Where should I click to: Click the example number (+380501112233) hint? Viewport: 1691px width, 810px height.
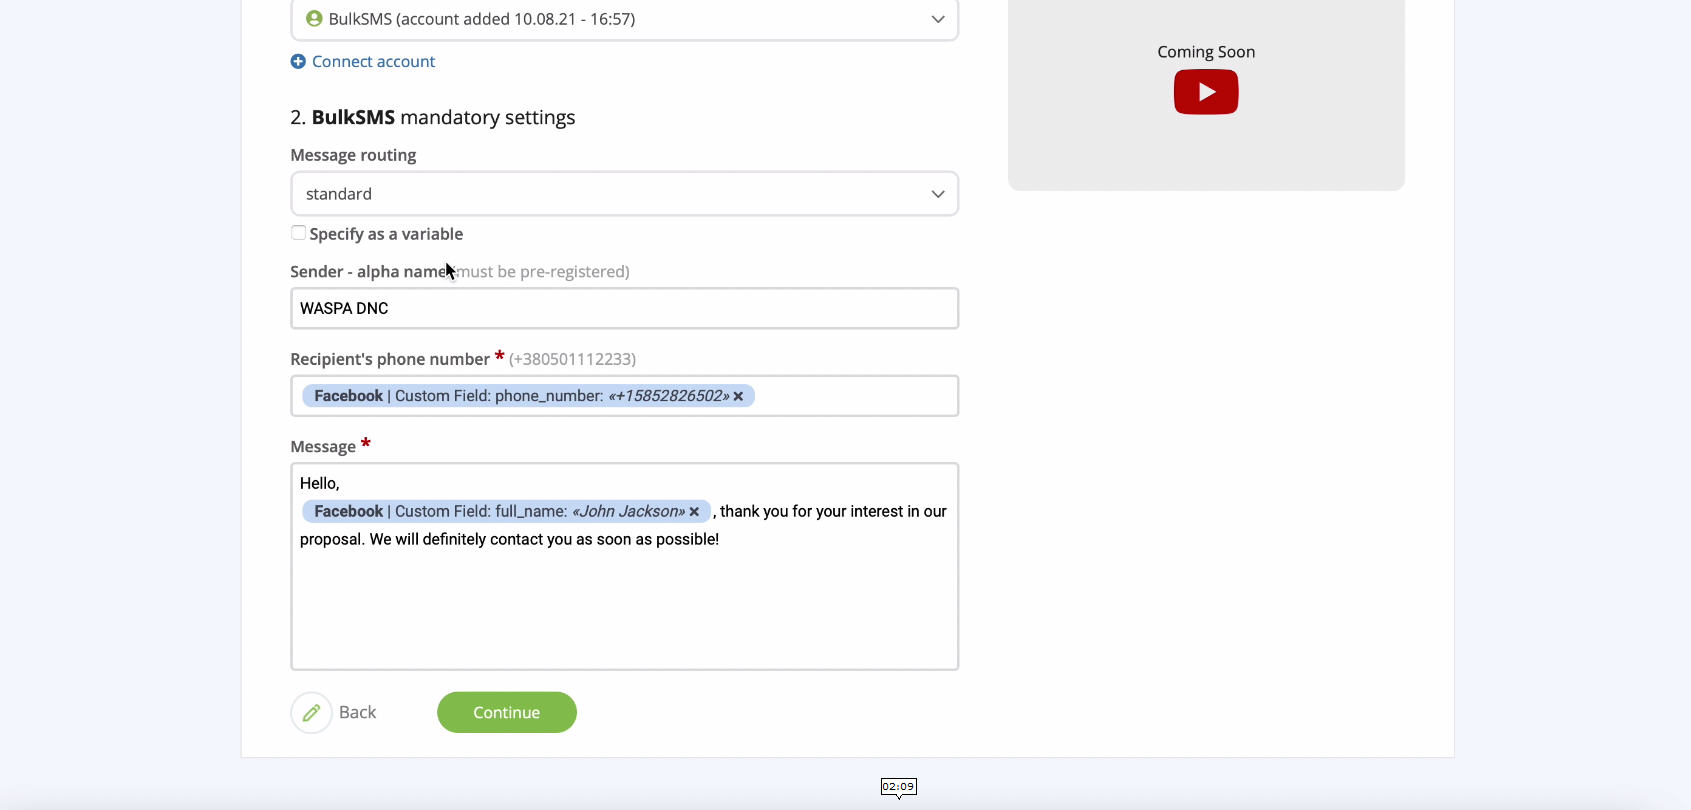point(572,359)
